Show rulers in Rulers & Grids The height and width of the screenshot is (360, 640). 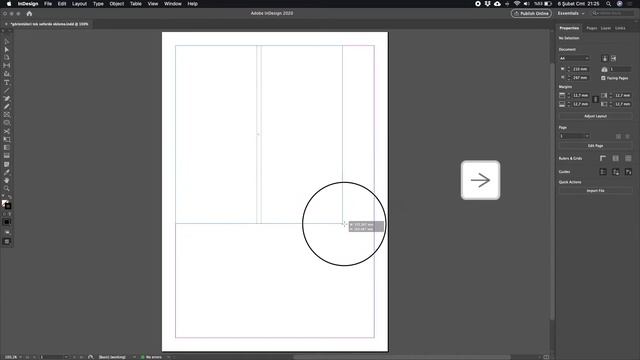tap(603, 158)
